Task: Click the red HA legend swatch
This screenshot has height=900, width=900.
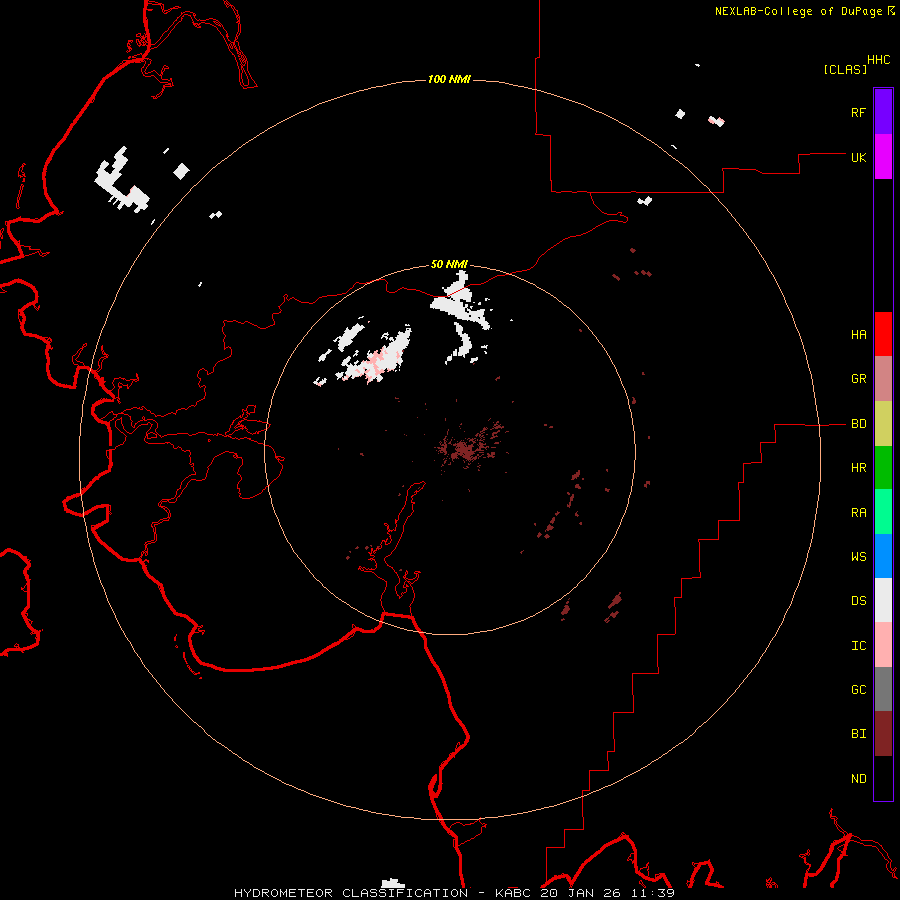Action: [883, 334]
